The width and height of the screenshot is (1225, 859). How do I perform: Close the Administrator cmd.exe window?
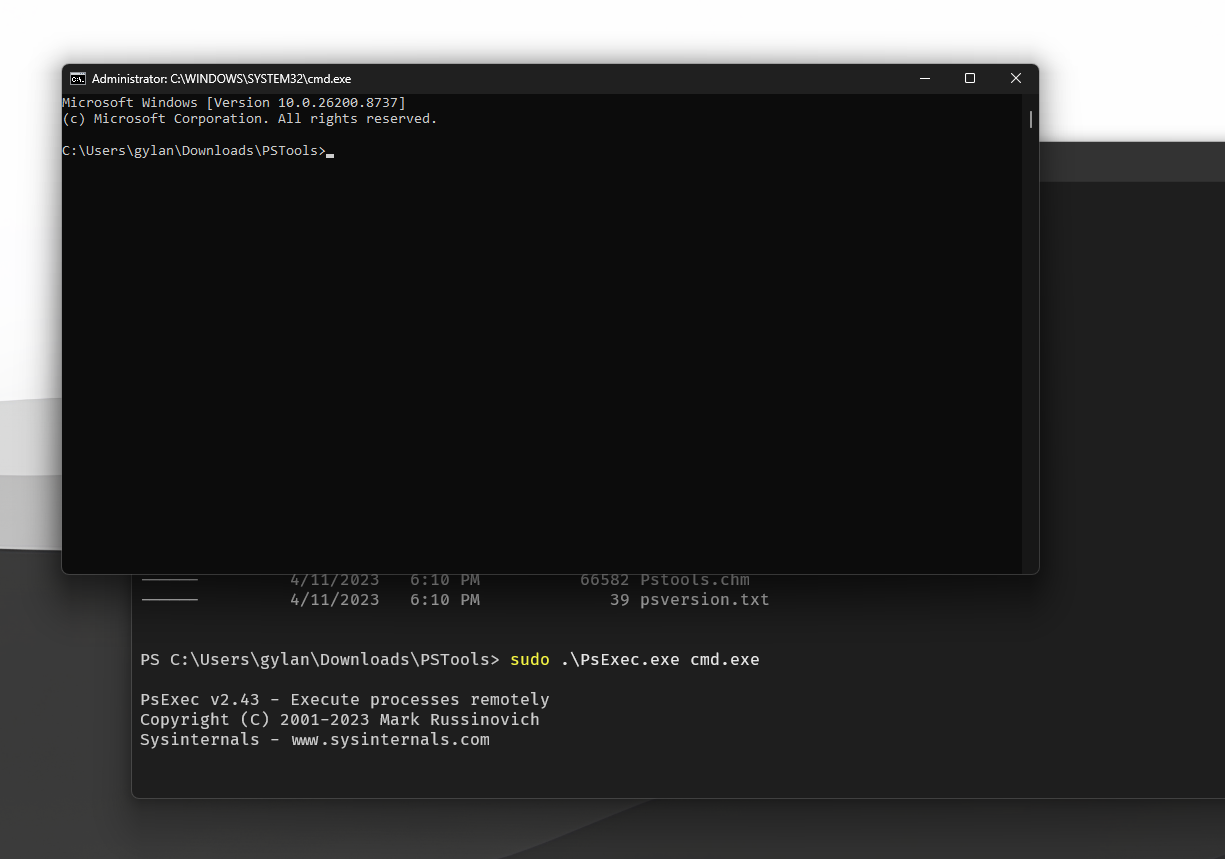tap(1016, 78)
